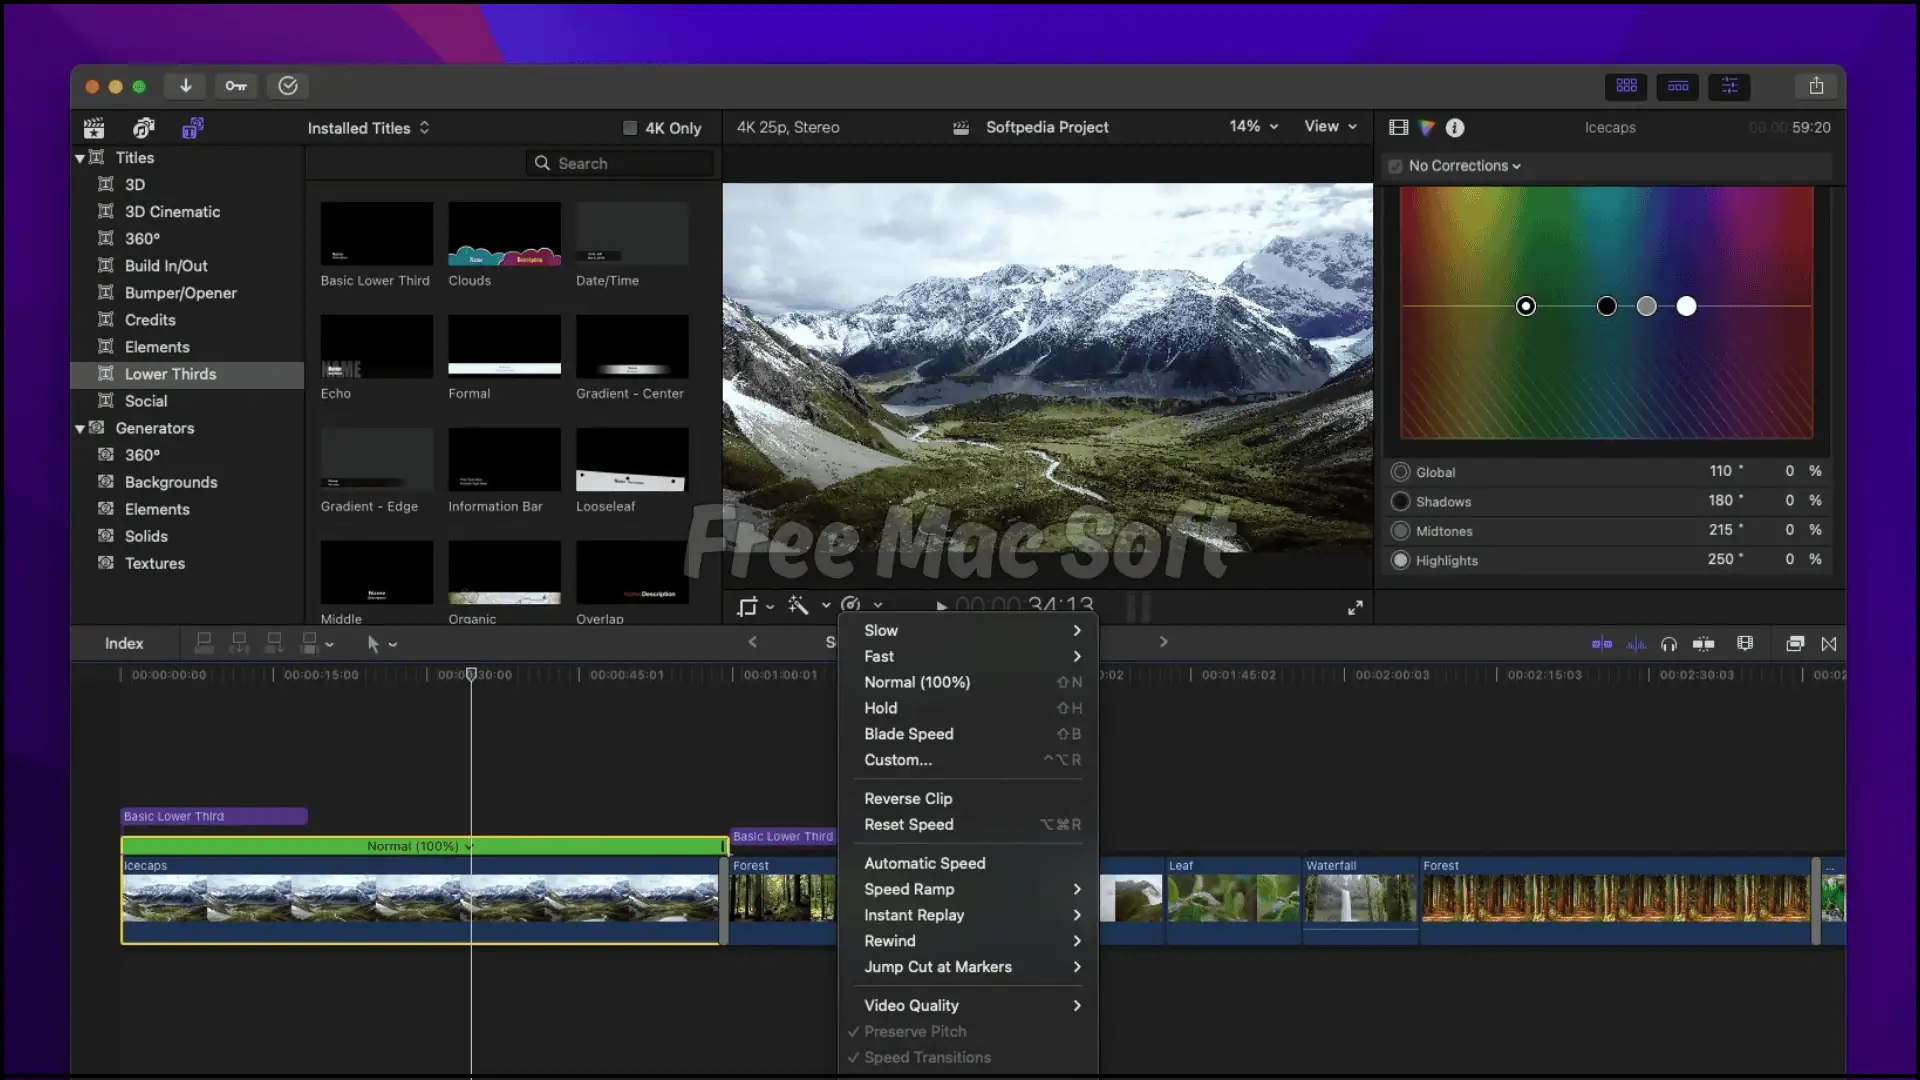Open the Titles and Generators sidebar icon
The width and height of the screenshot is (1920, 1080).
coord(193,128)
